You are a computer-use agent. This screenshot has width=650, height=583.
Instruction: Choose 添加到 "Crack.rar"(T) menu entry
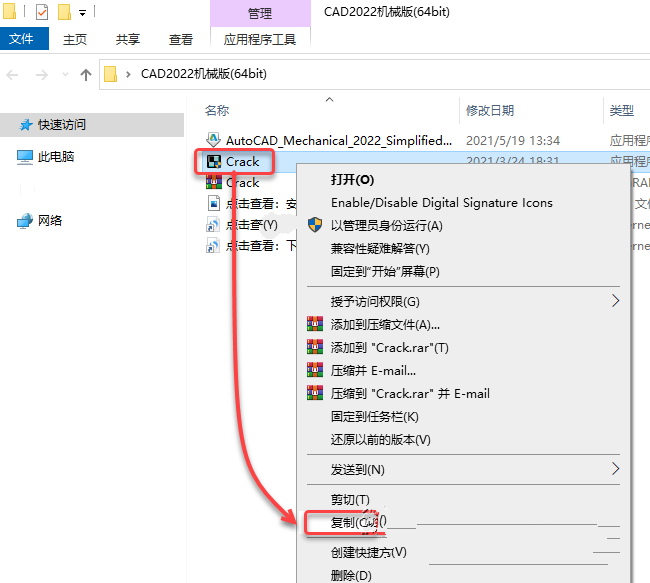(389, 347)
